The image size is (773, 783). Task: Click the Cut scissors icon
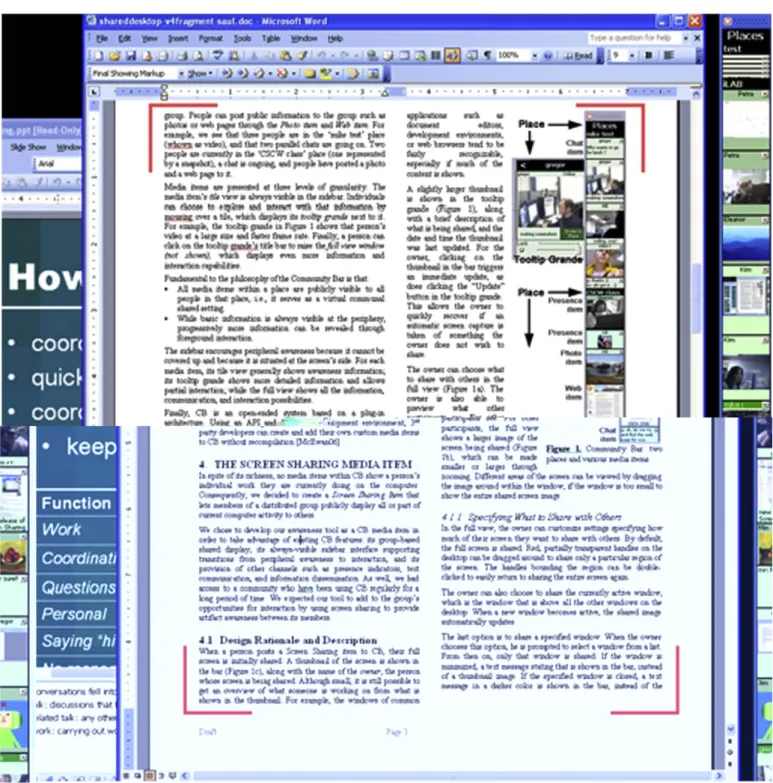254,55
